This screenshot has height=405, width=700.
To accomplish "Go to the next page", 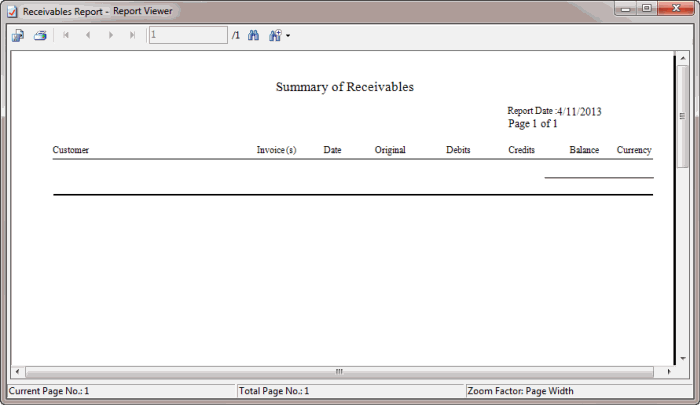I will point(110,35).
